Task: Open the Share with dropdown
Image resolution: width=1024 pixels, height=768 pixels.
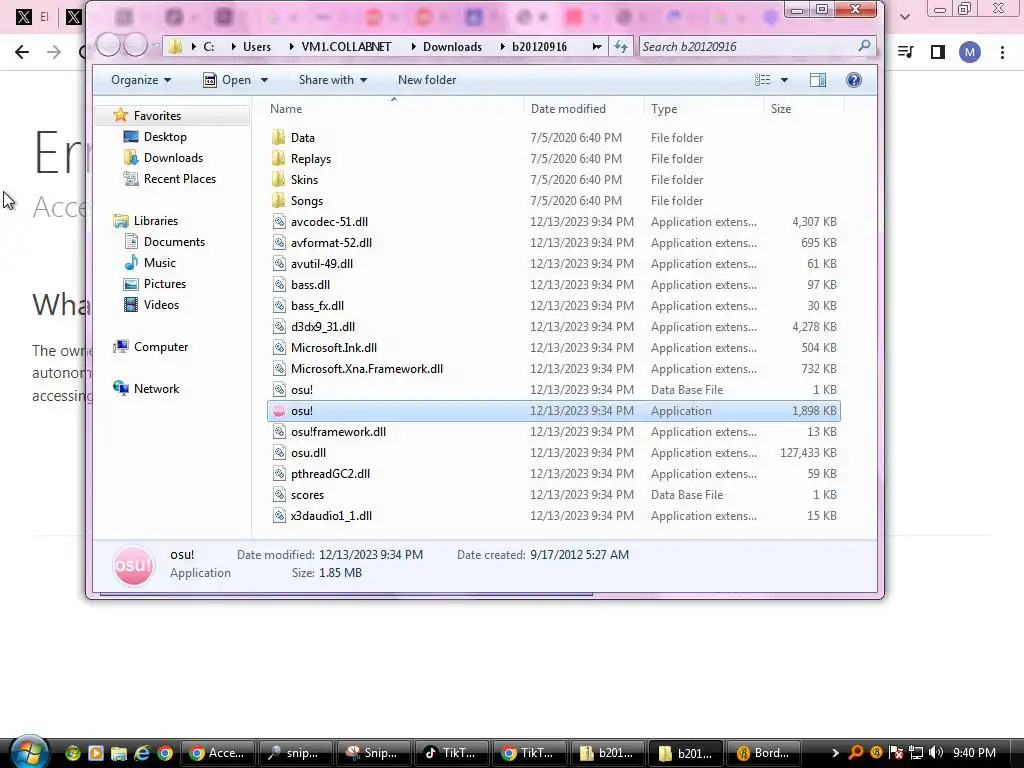Action: [333, 80]
